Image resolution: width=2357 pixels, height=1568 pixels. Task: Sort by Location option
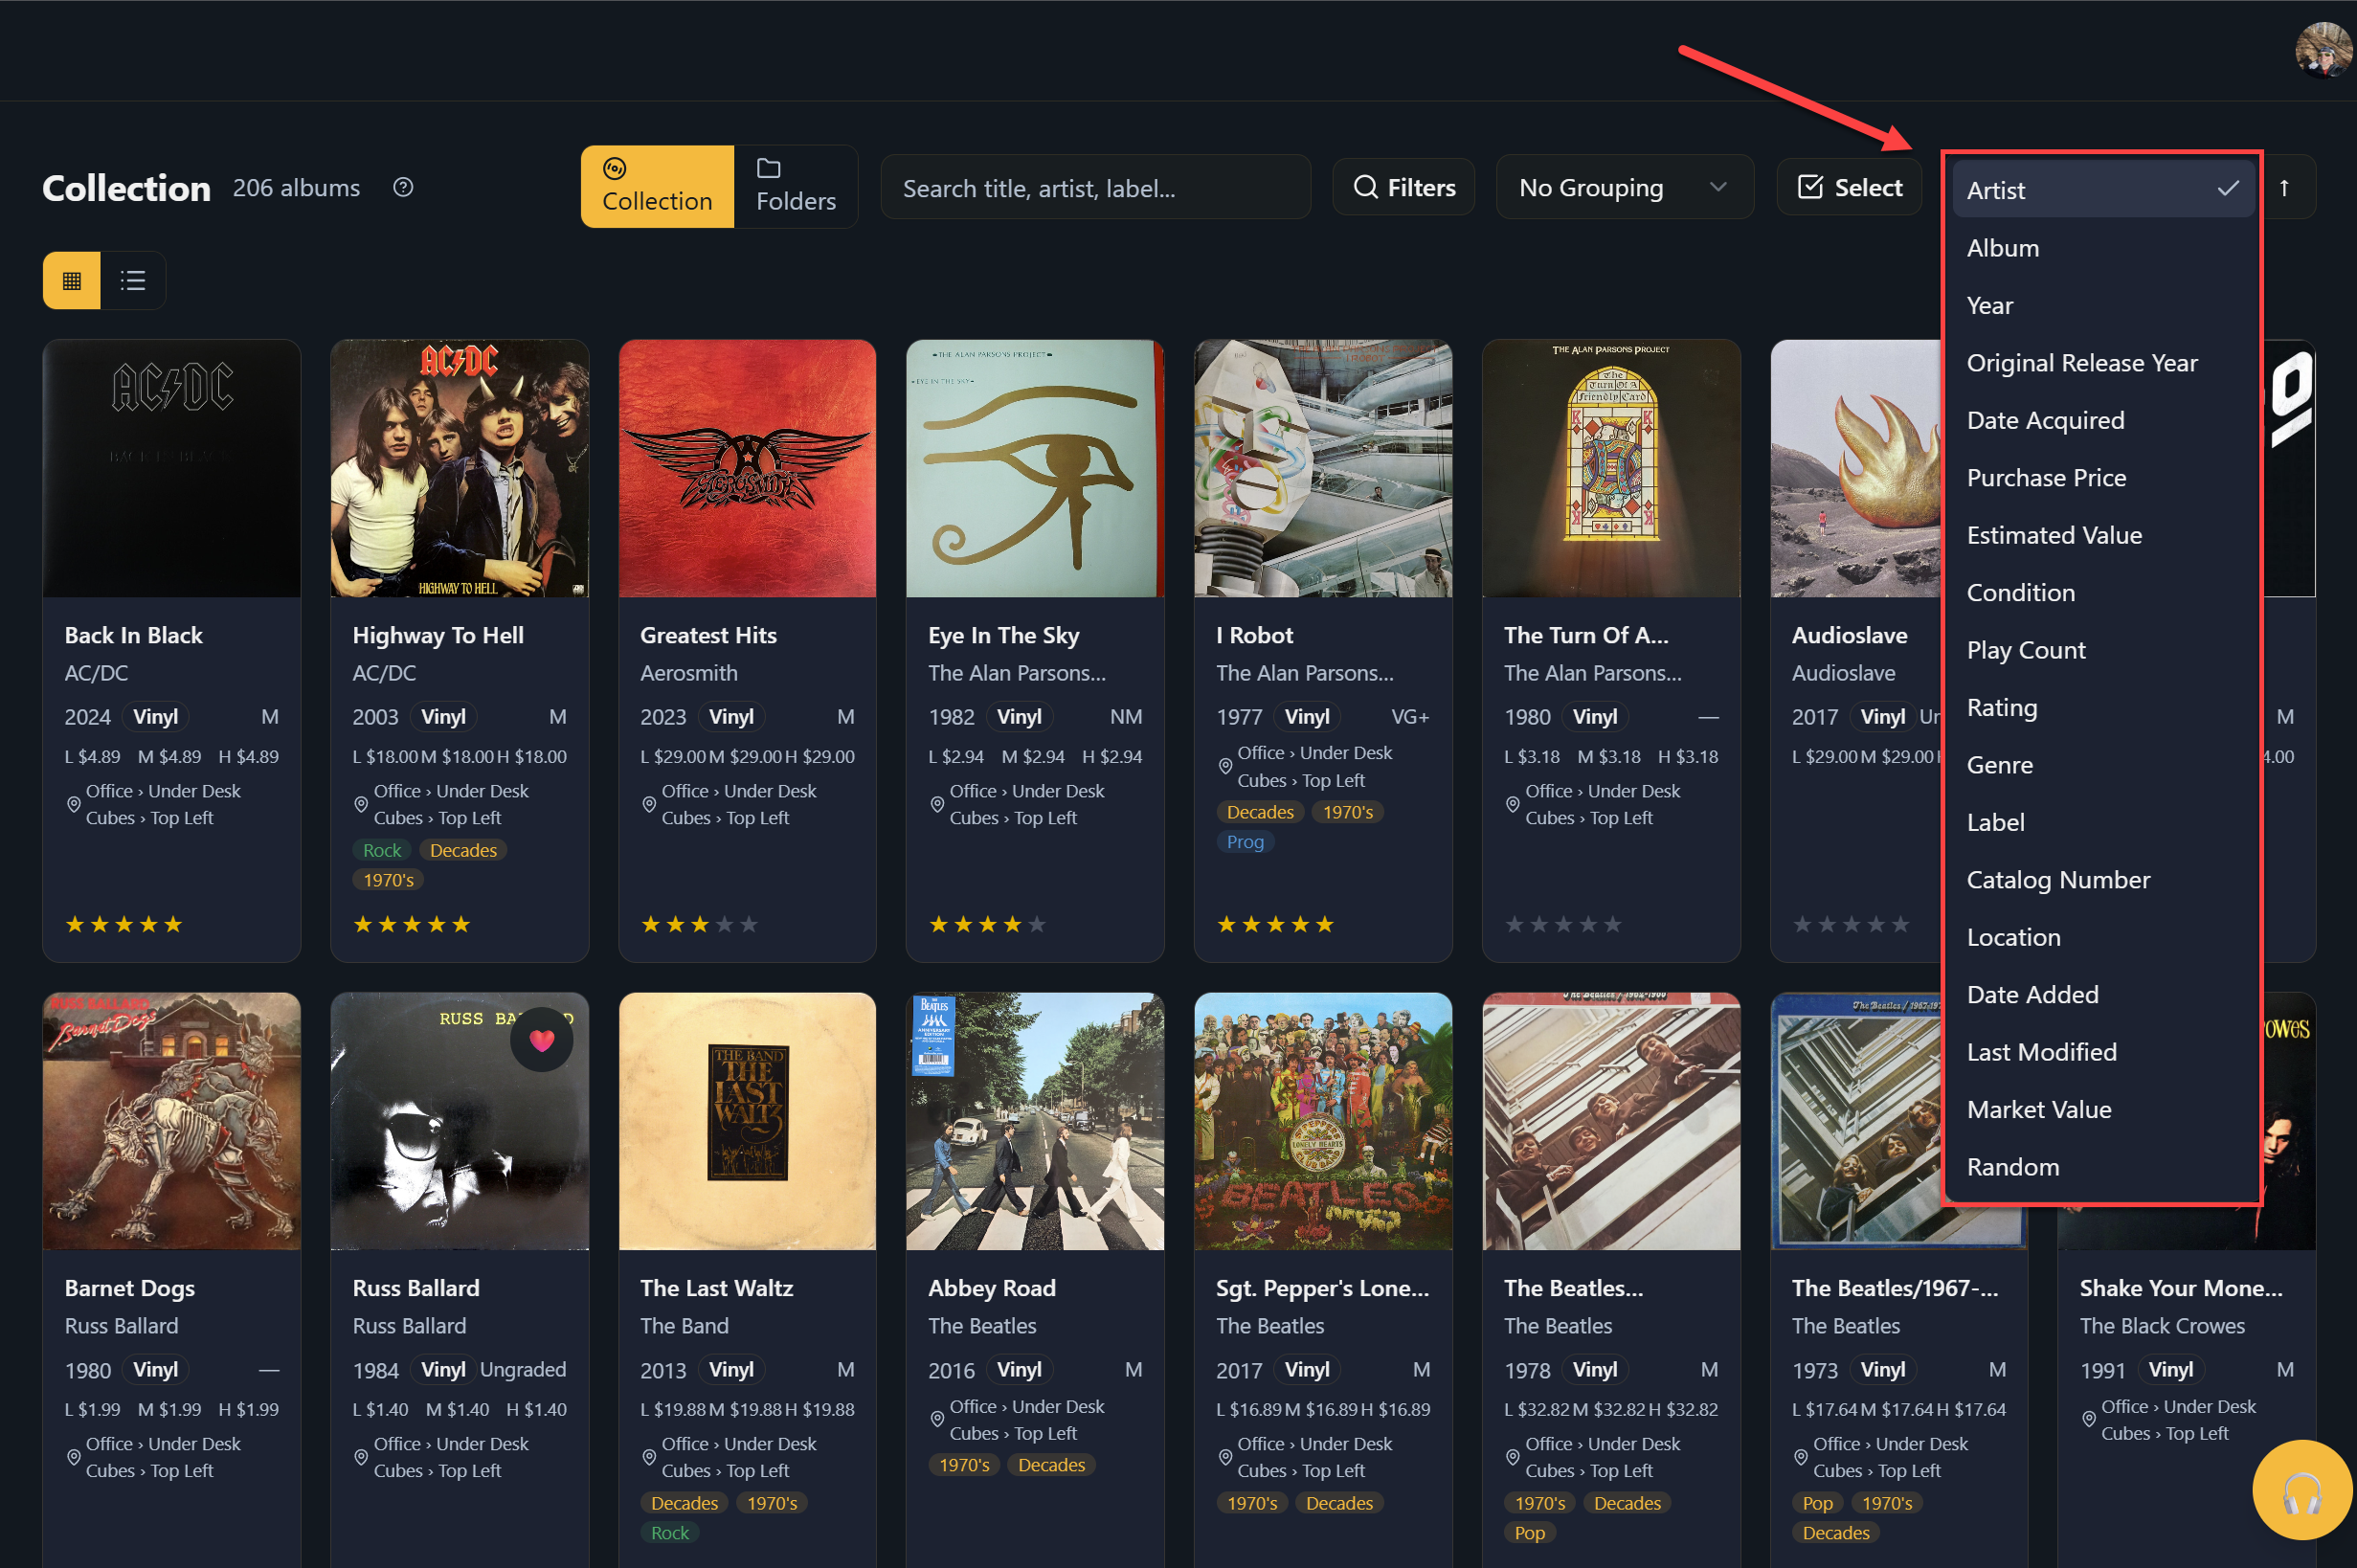coord(2103,938)
